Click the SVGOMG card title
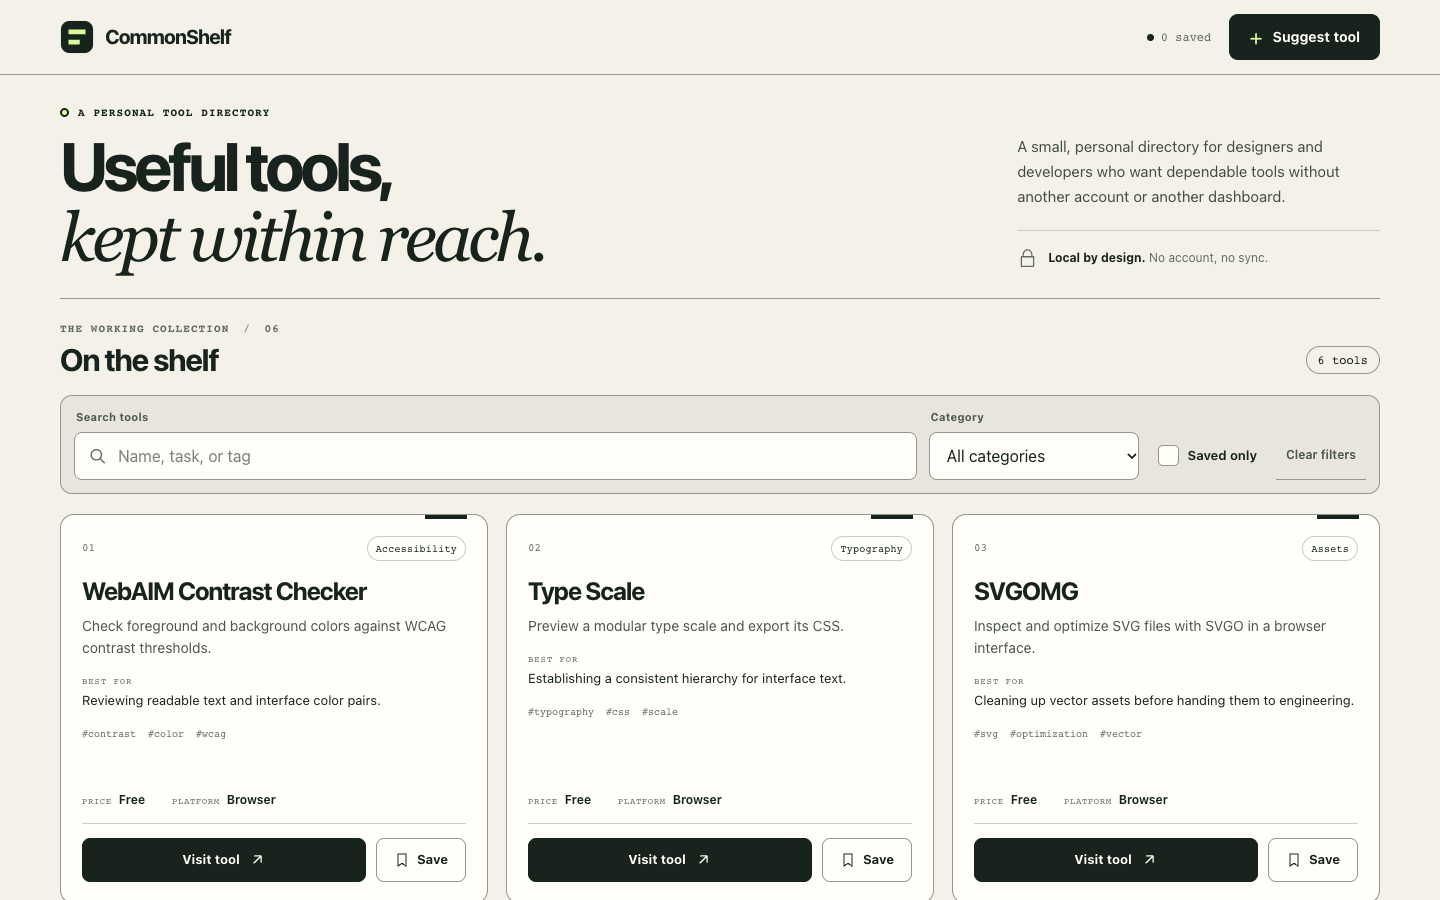Viewport: 1440px width, 900px height. [x=1026, y=592]
